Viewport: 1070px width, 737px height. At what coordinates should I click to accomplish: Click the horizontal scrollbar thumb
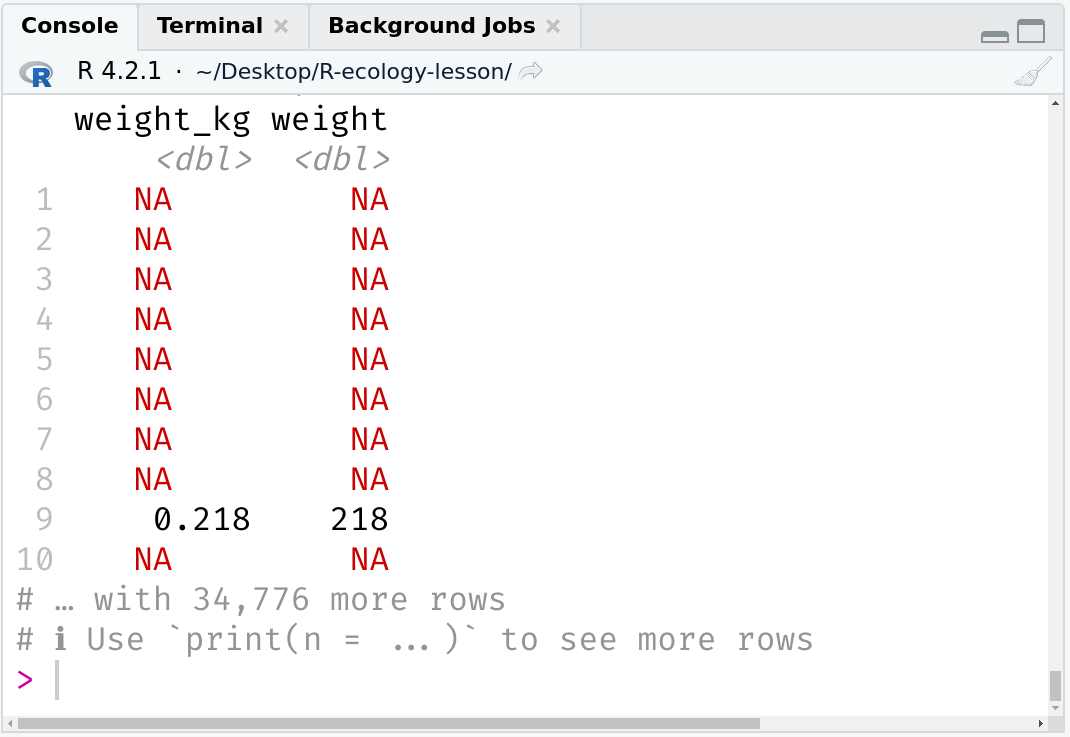click(388, 723)
